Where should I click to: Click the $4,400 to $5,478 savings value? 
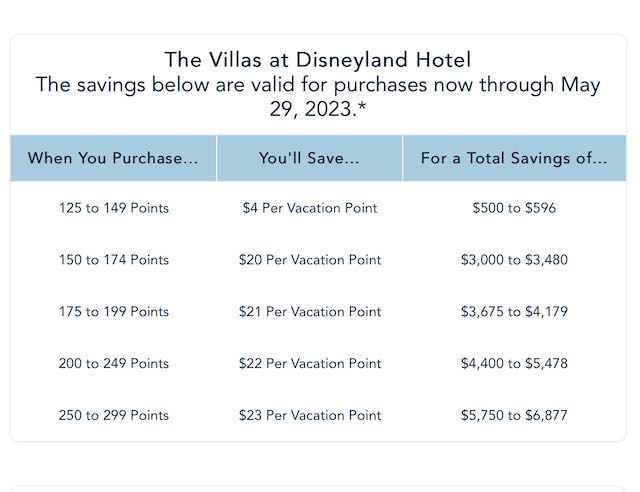pyautogui.click(x=514, y=363)
